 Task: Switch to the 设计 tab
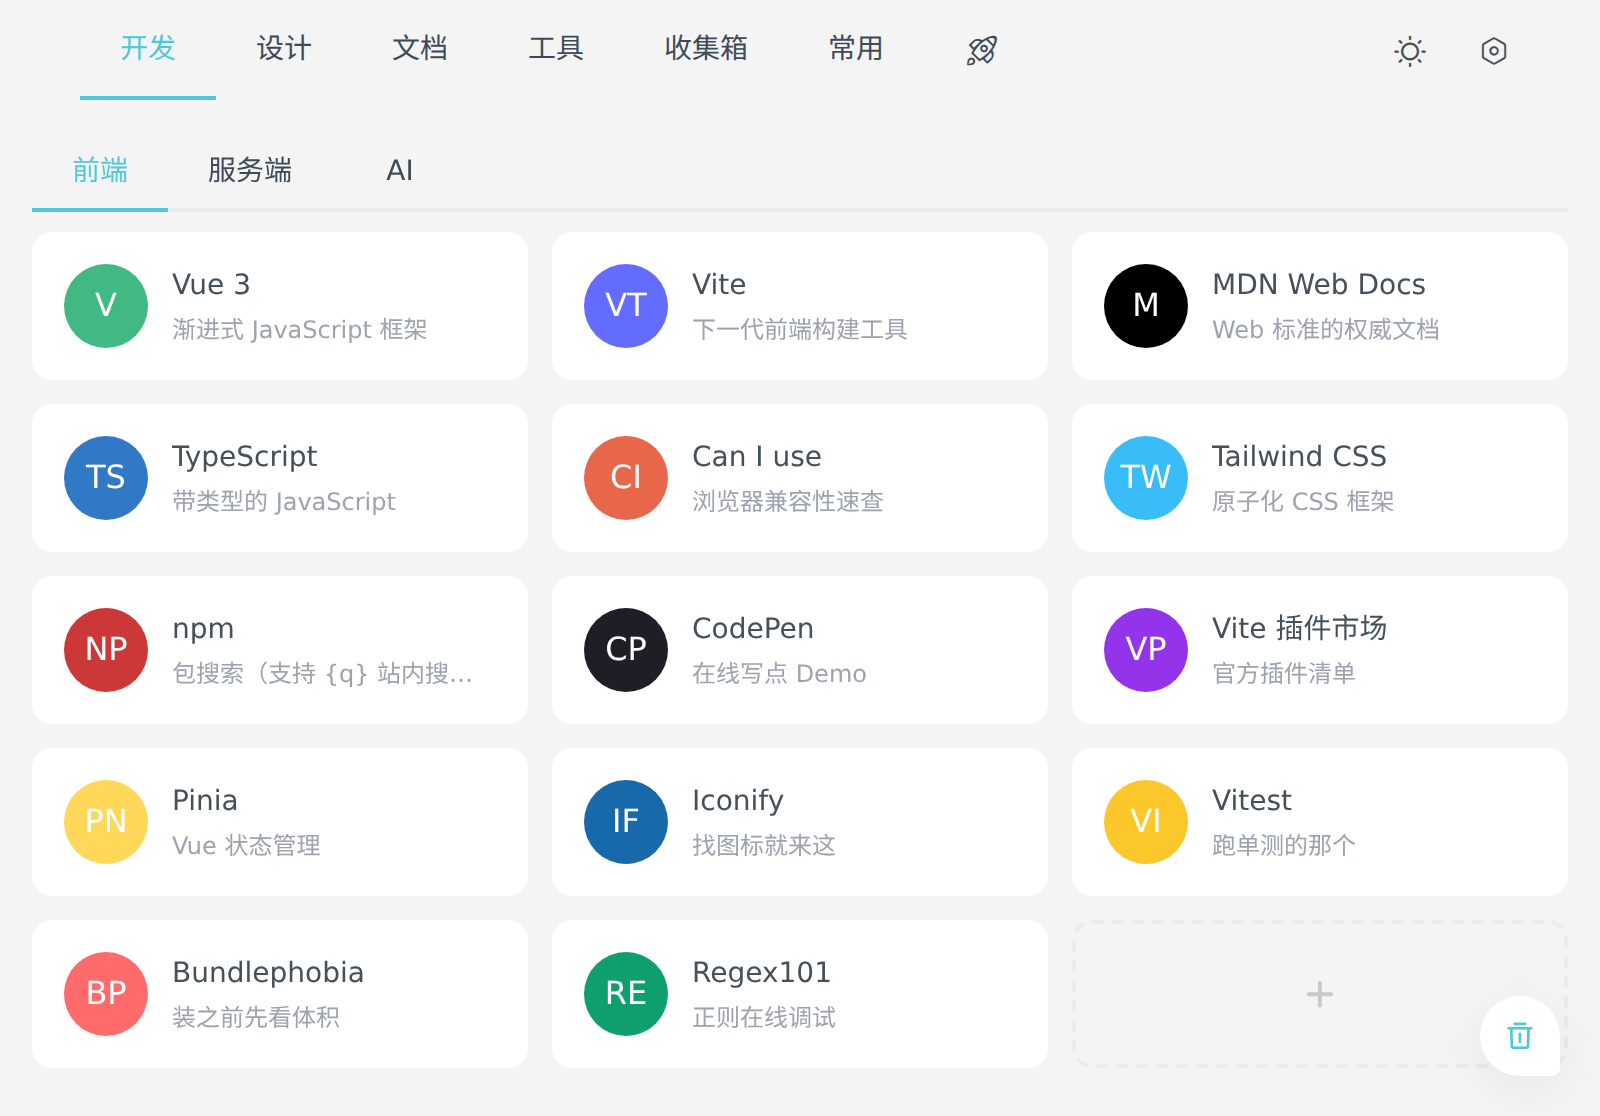point(284,48)
